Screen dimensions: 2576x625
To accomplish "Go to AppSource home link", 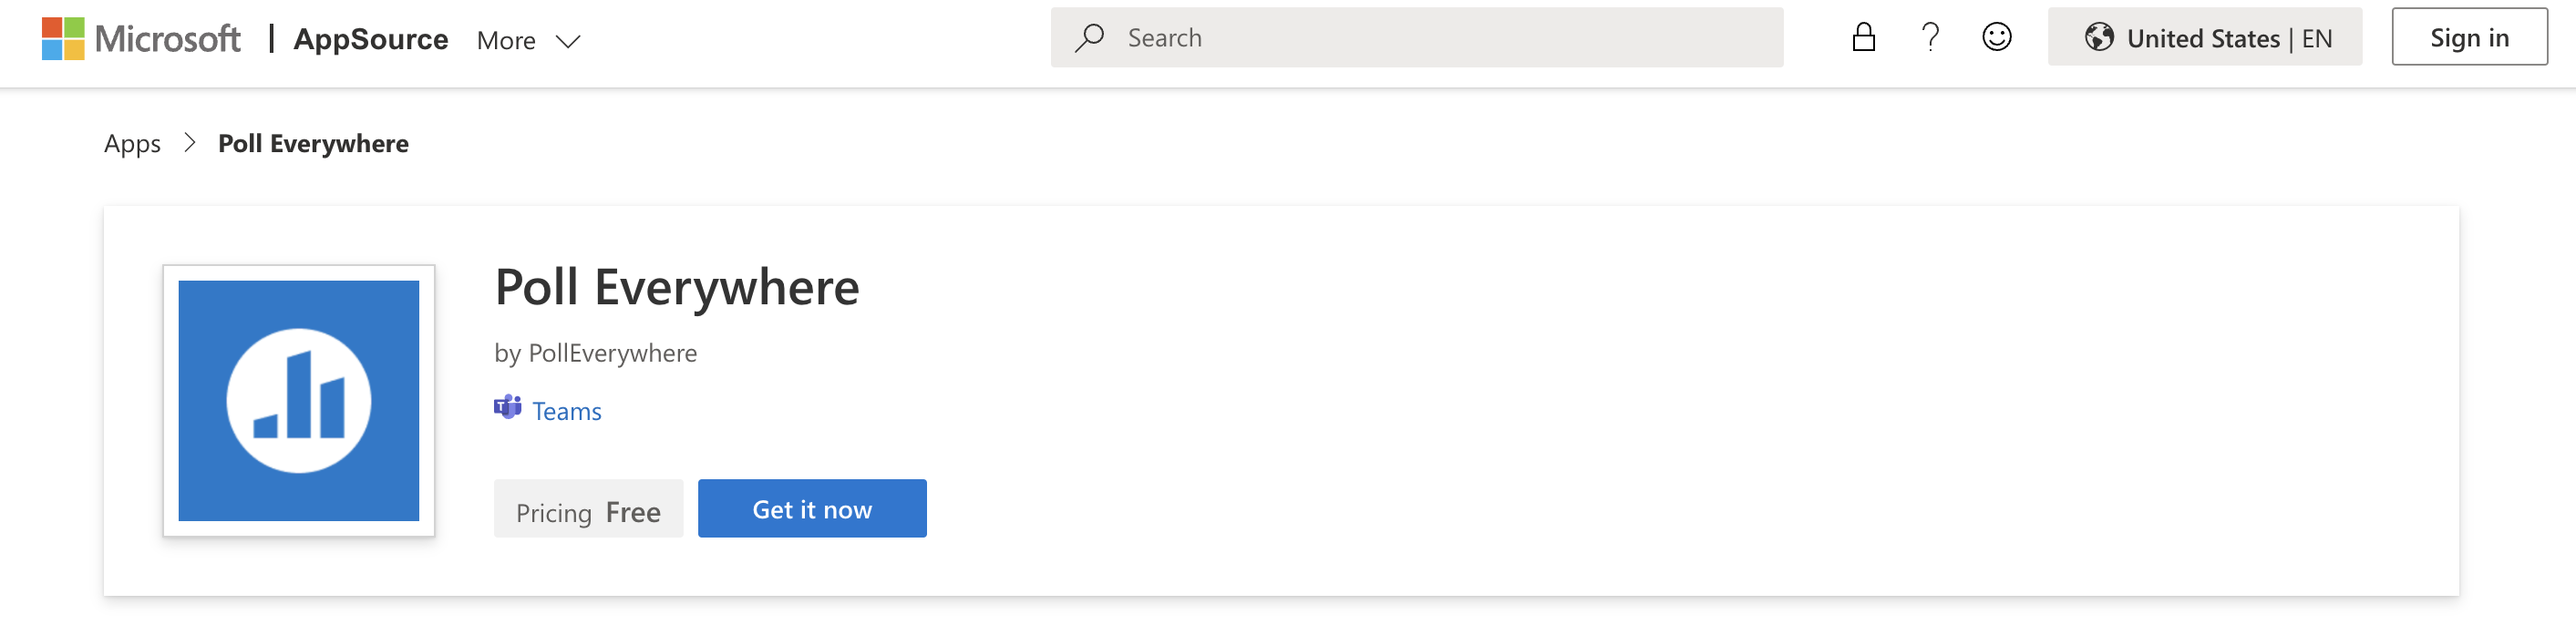I will [x=370, y=39].
